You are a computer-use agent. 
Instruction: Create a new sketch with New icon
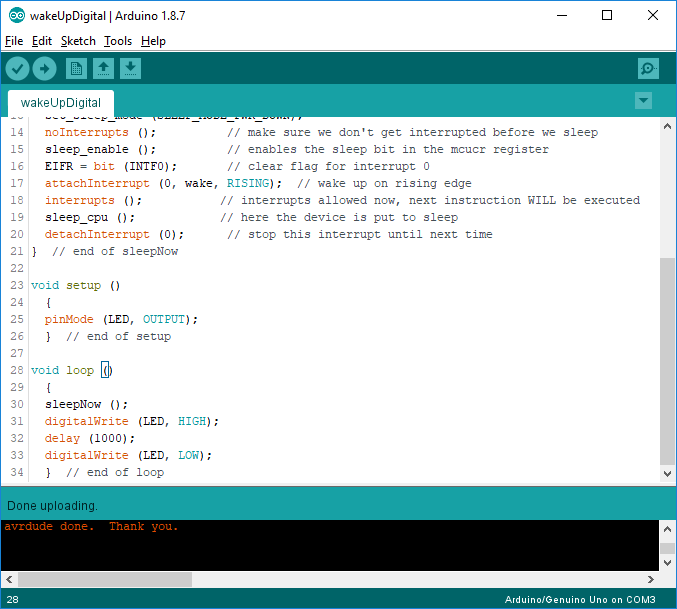[76, 69]
